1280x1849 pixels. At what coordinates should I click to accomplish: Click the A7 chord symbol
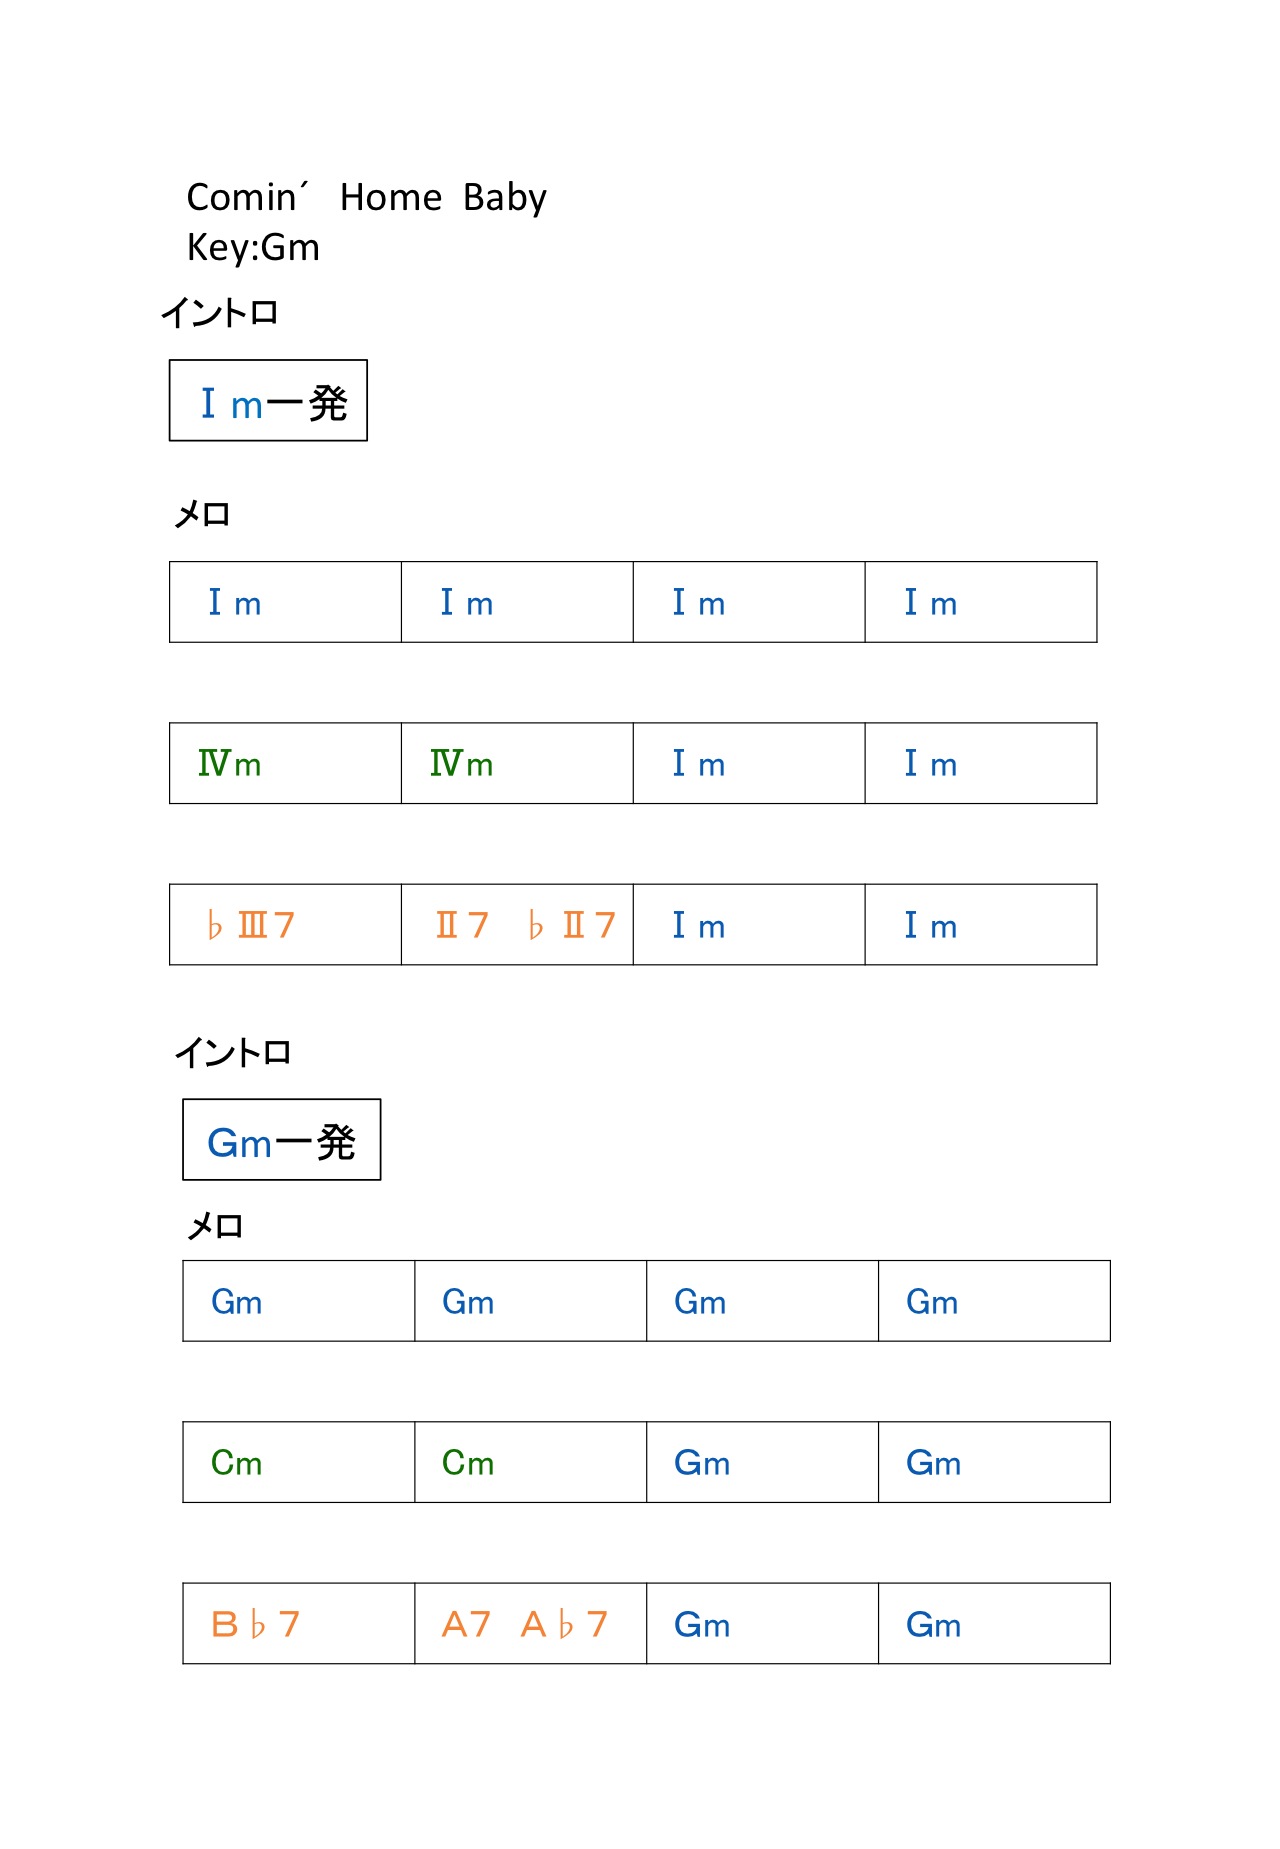click(466, 1623)
